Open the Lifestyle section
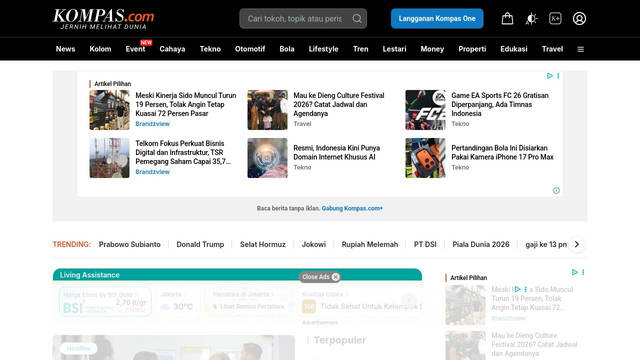 pyautogui.click(x=324, y=49)
